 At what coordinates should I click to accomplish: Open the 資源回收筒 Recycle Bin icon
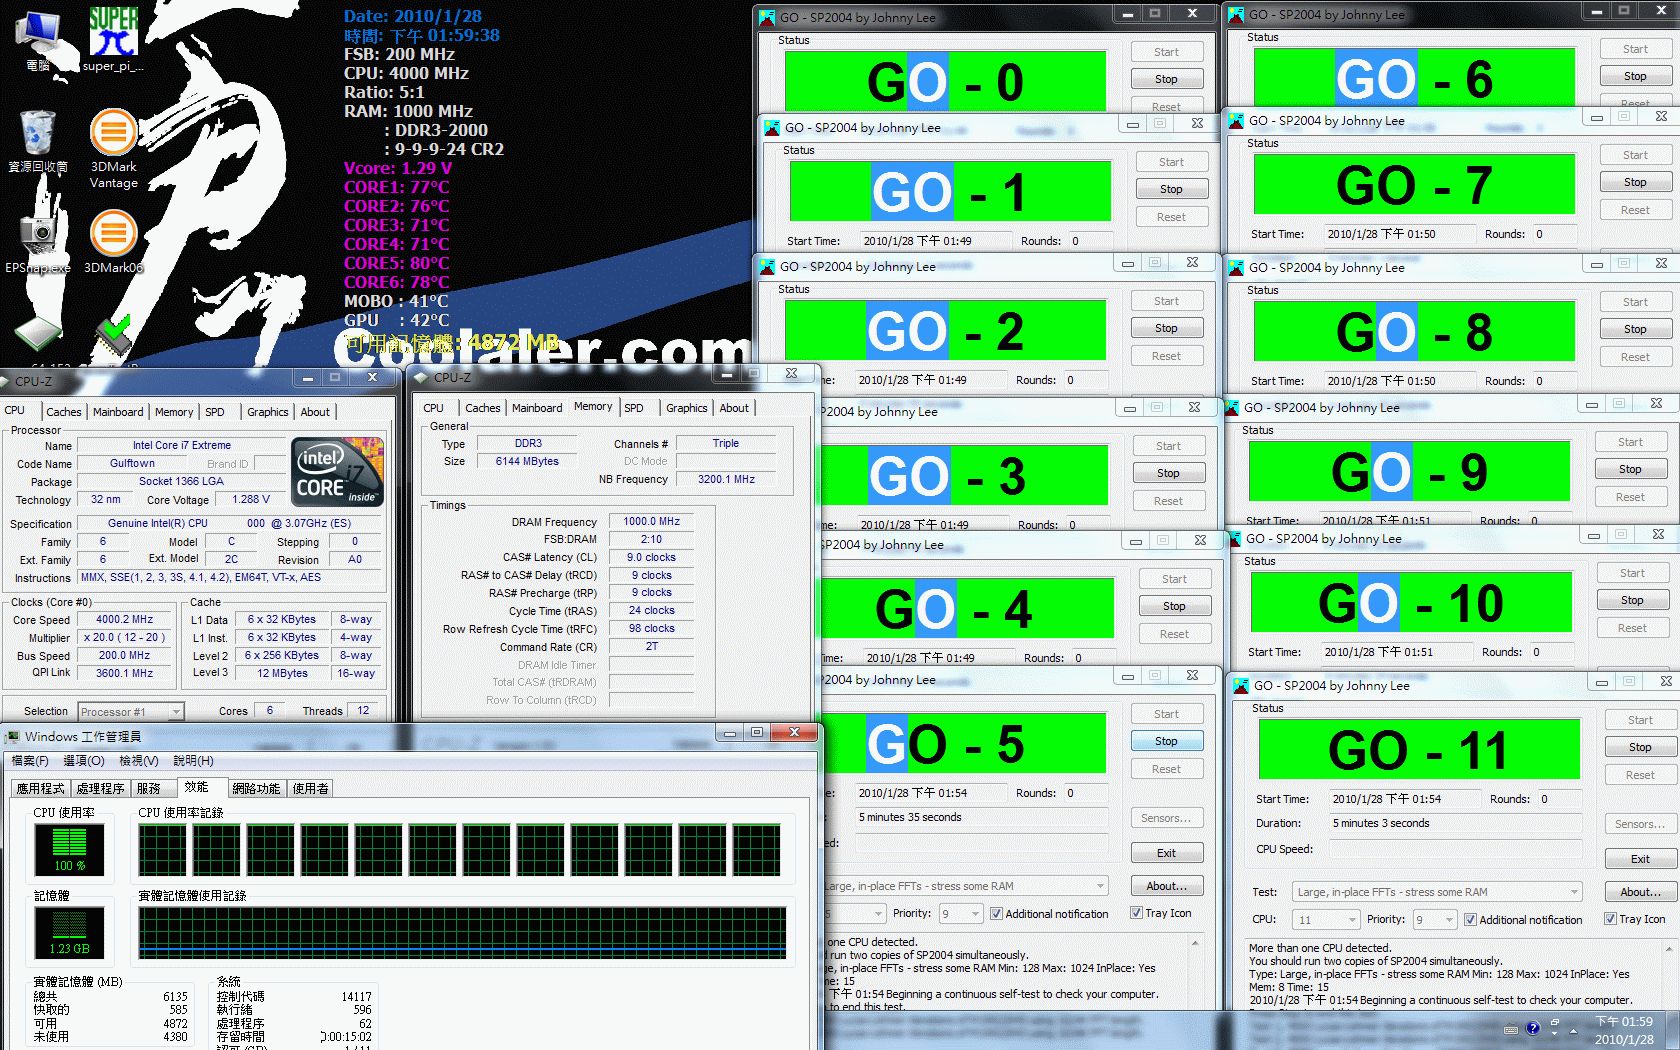coord(38,141)
